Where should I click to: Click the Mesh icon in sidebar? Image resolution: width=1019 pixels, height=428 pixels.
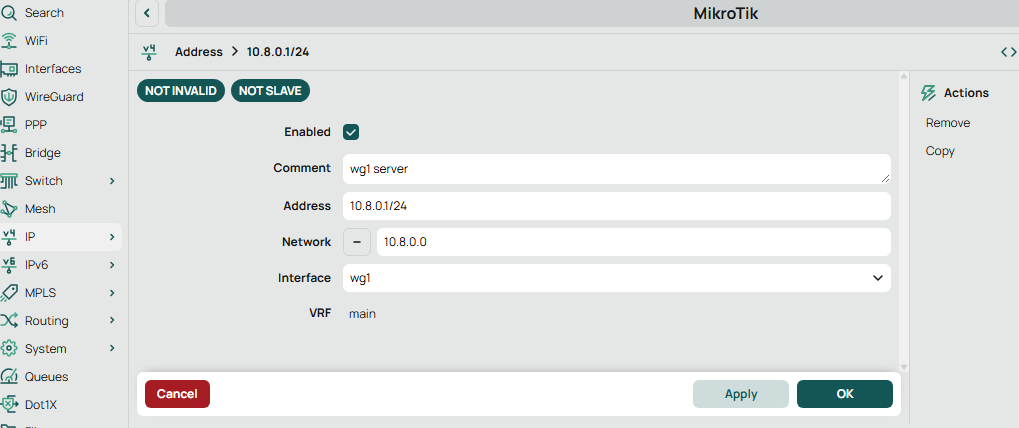coord(8,209)
